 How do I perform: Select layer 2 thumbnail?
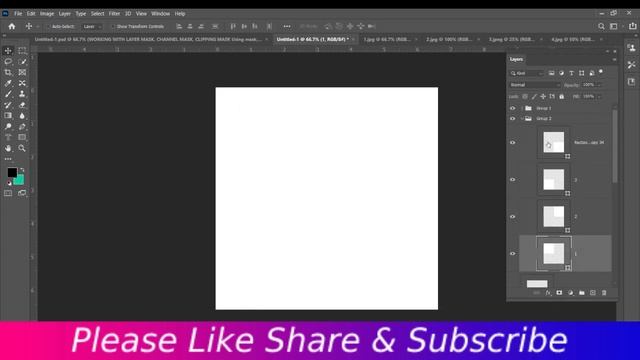(x=553, y=216)
